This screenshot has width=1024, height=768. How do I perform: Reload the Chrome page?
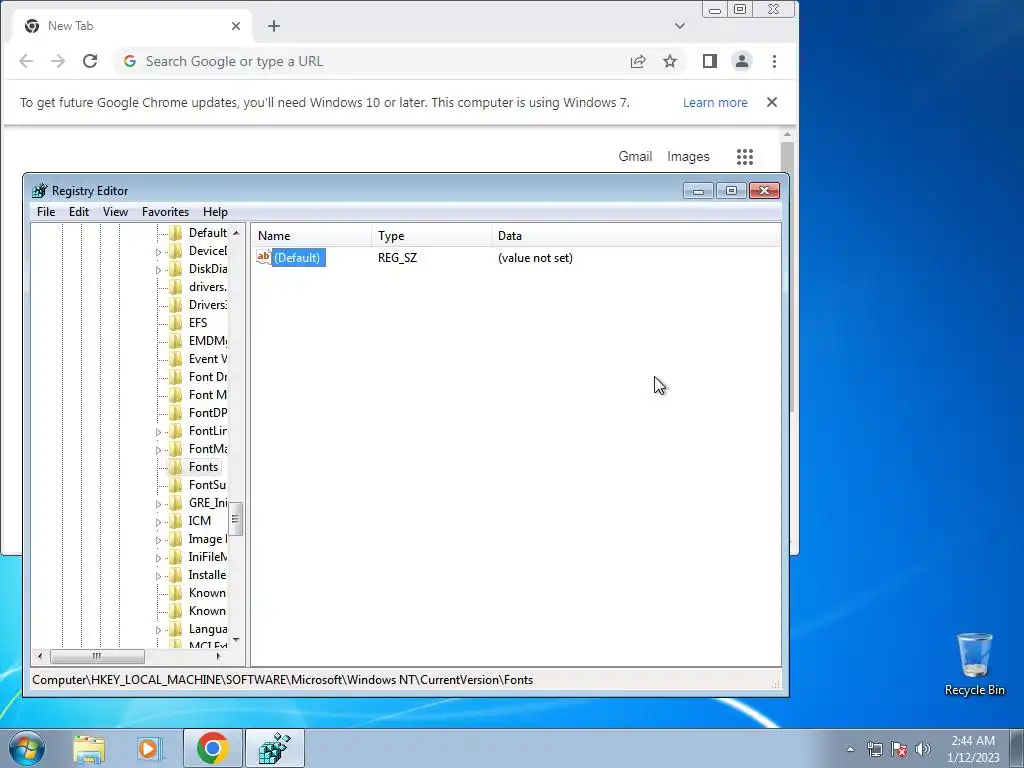coord(90,61)
